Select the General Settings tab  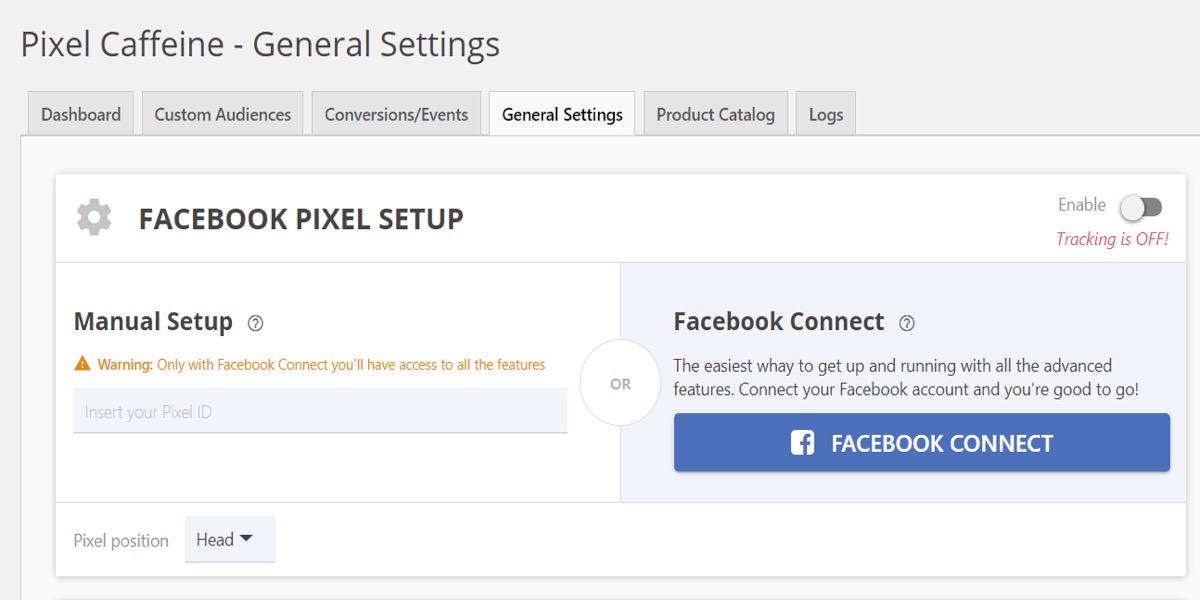click(x=562, y=114)
